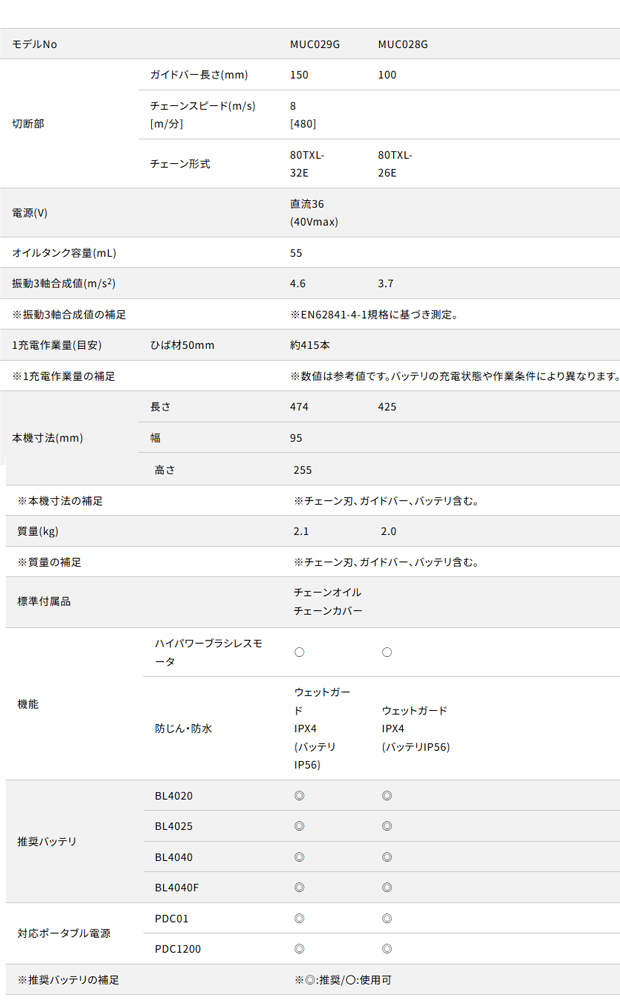Click the MUC029G double-circle mark for BL4040
The width and height of the screenshot is (620, 1000).
298,857
